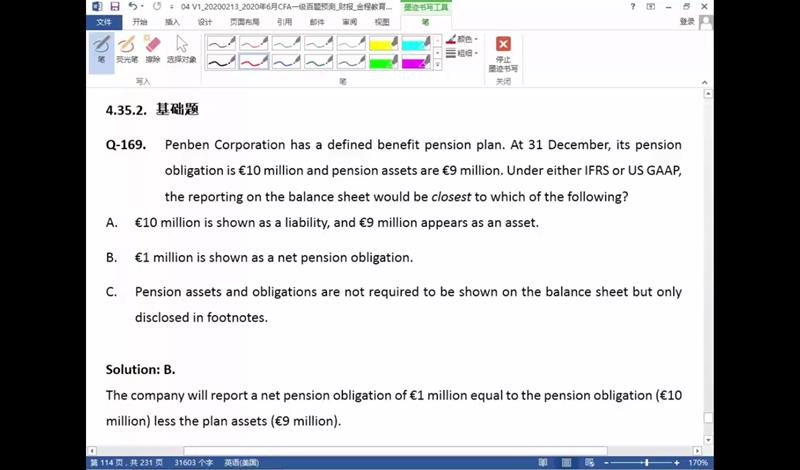Open the pen Color (颜色) dropdown
Image resolution: width=800 pixels, height=470 pixels.
(463, 39)
